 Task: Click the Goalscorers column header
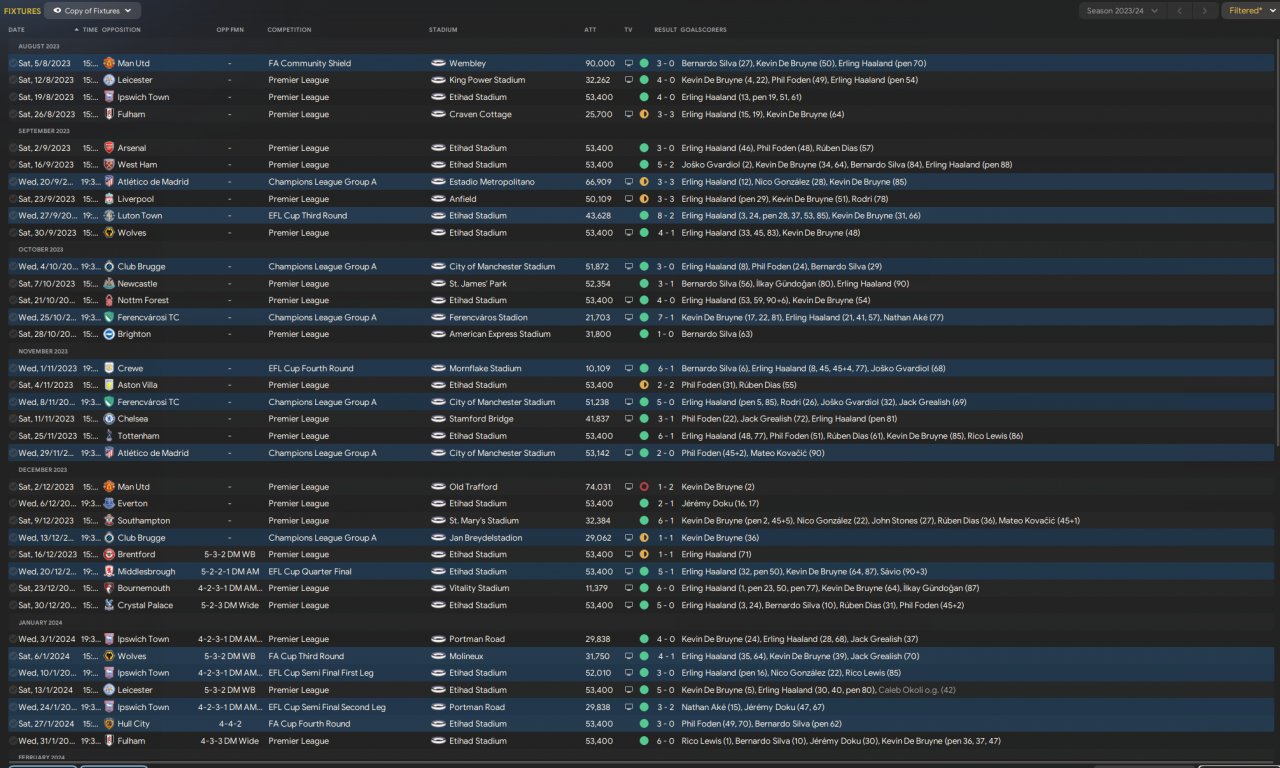click(x=705, y=30)
